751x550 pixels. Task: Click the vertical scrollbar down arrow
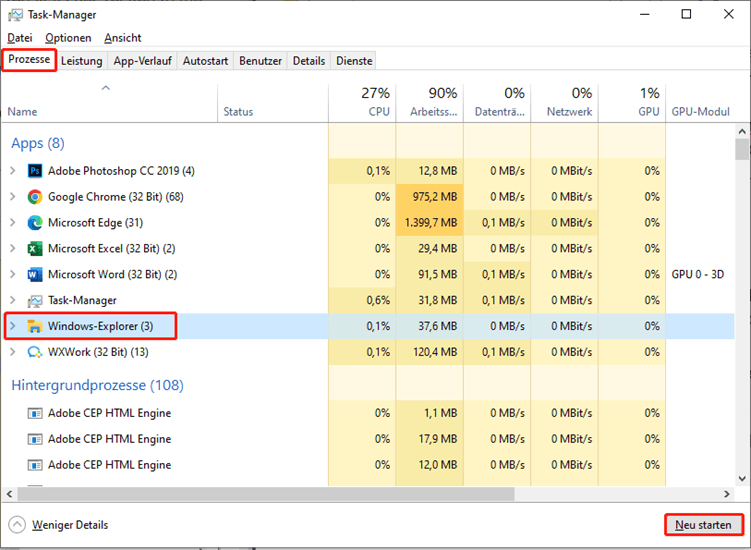742,478
